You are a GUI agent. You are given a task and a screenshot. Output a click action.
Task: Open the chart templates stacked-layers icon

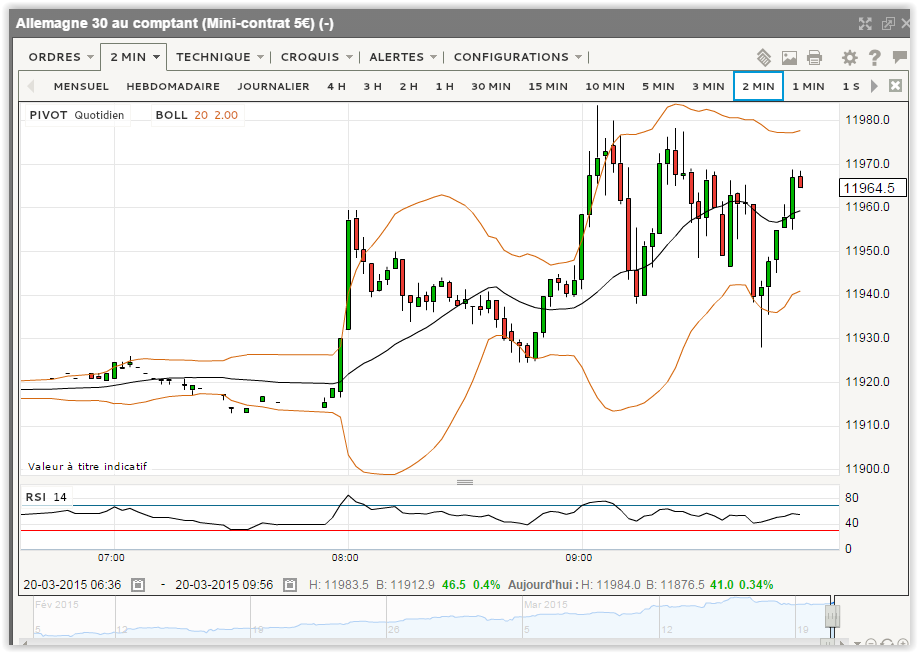click(764, 57)
